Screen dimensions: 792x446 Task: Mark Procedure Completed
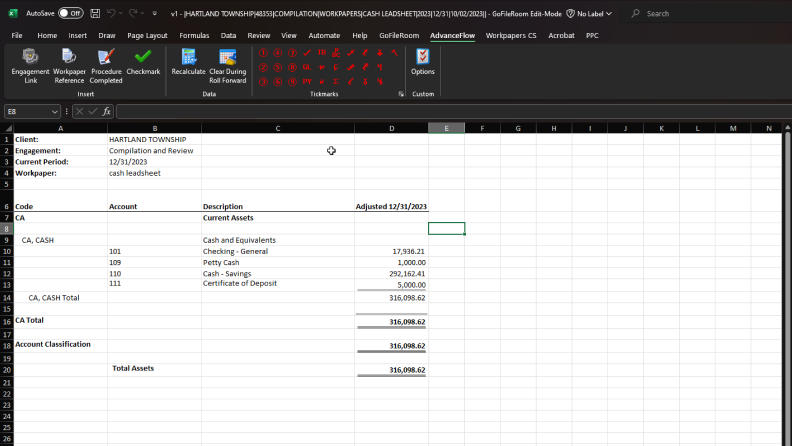tap(106, 63)
